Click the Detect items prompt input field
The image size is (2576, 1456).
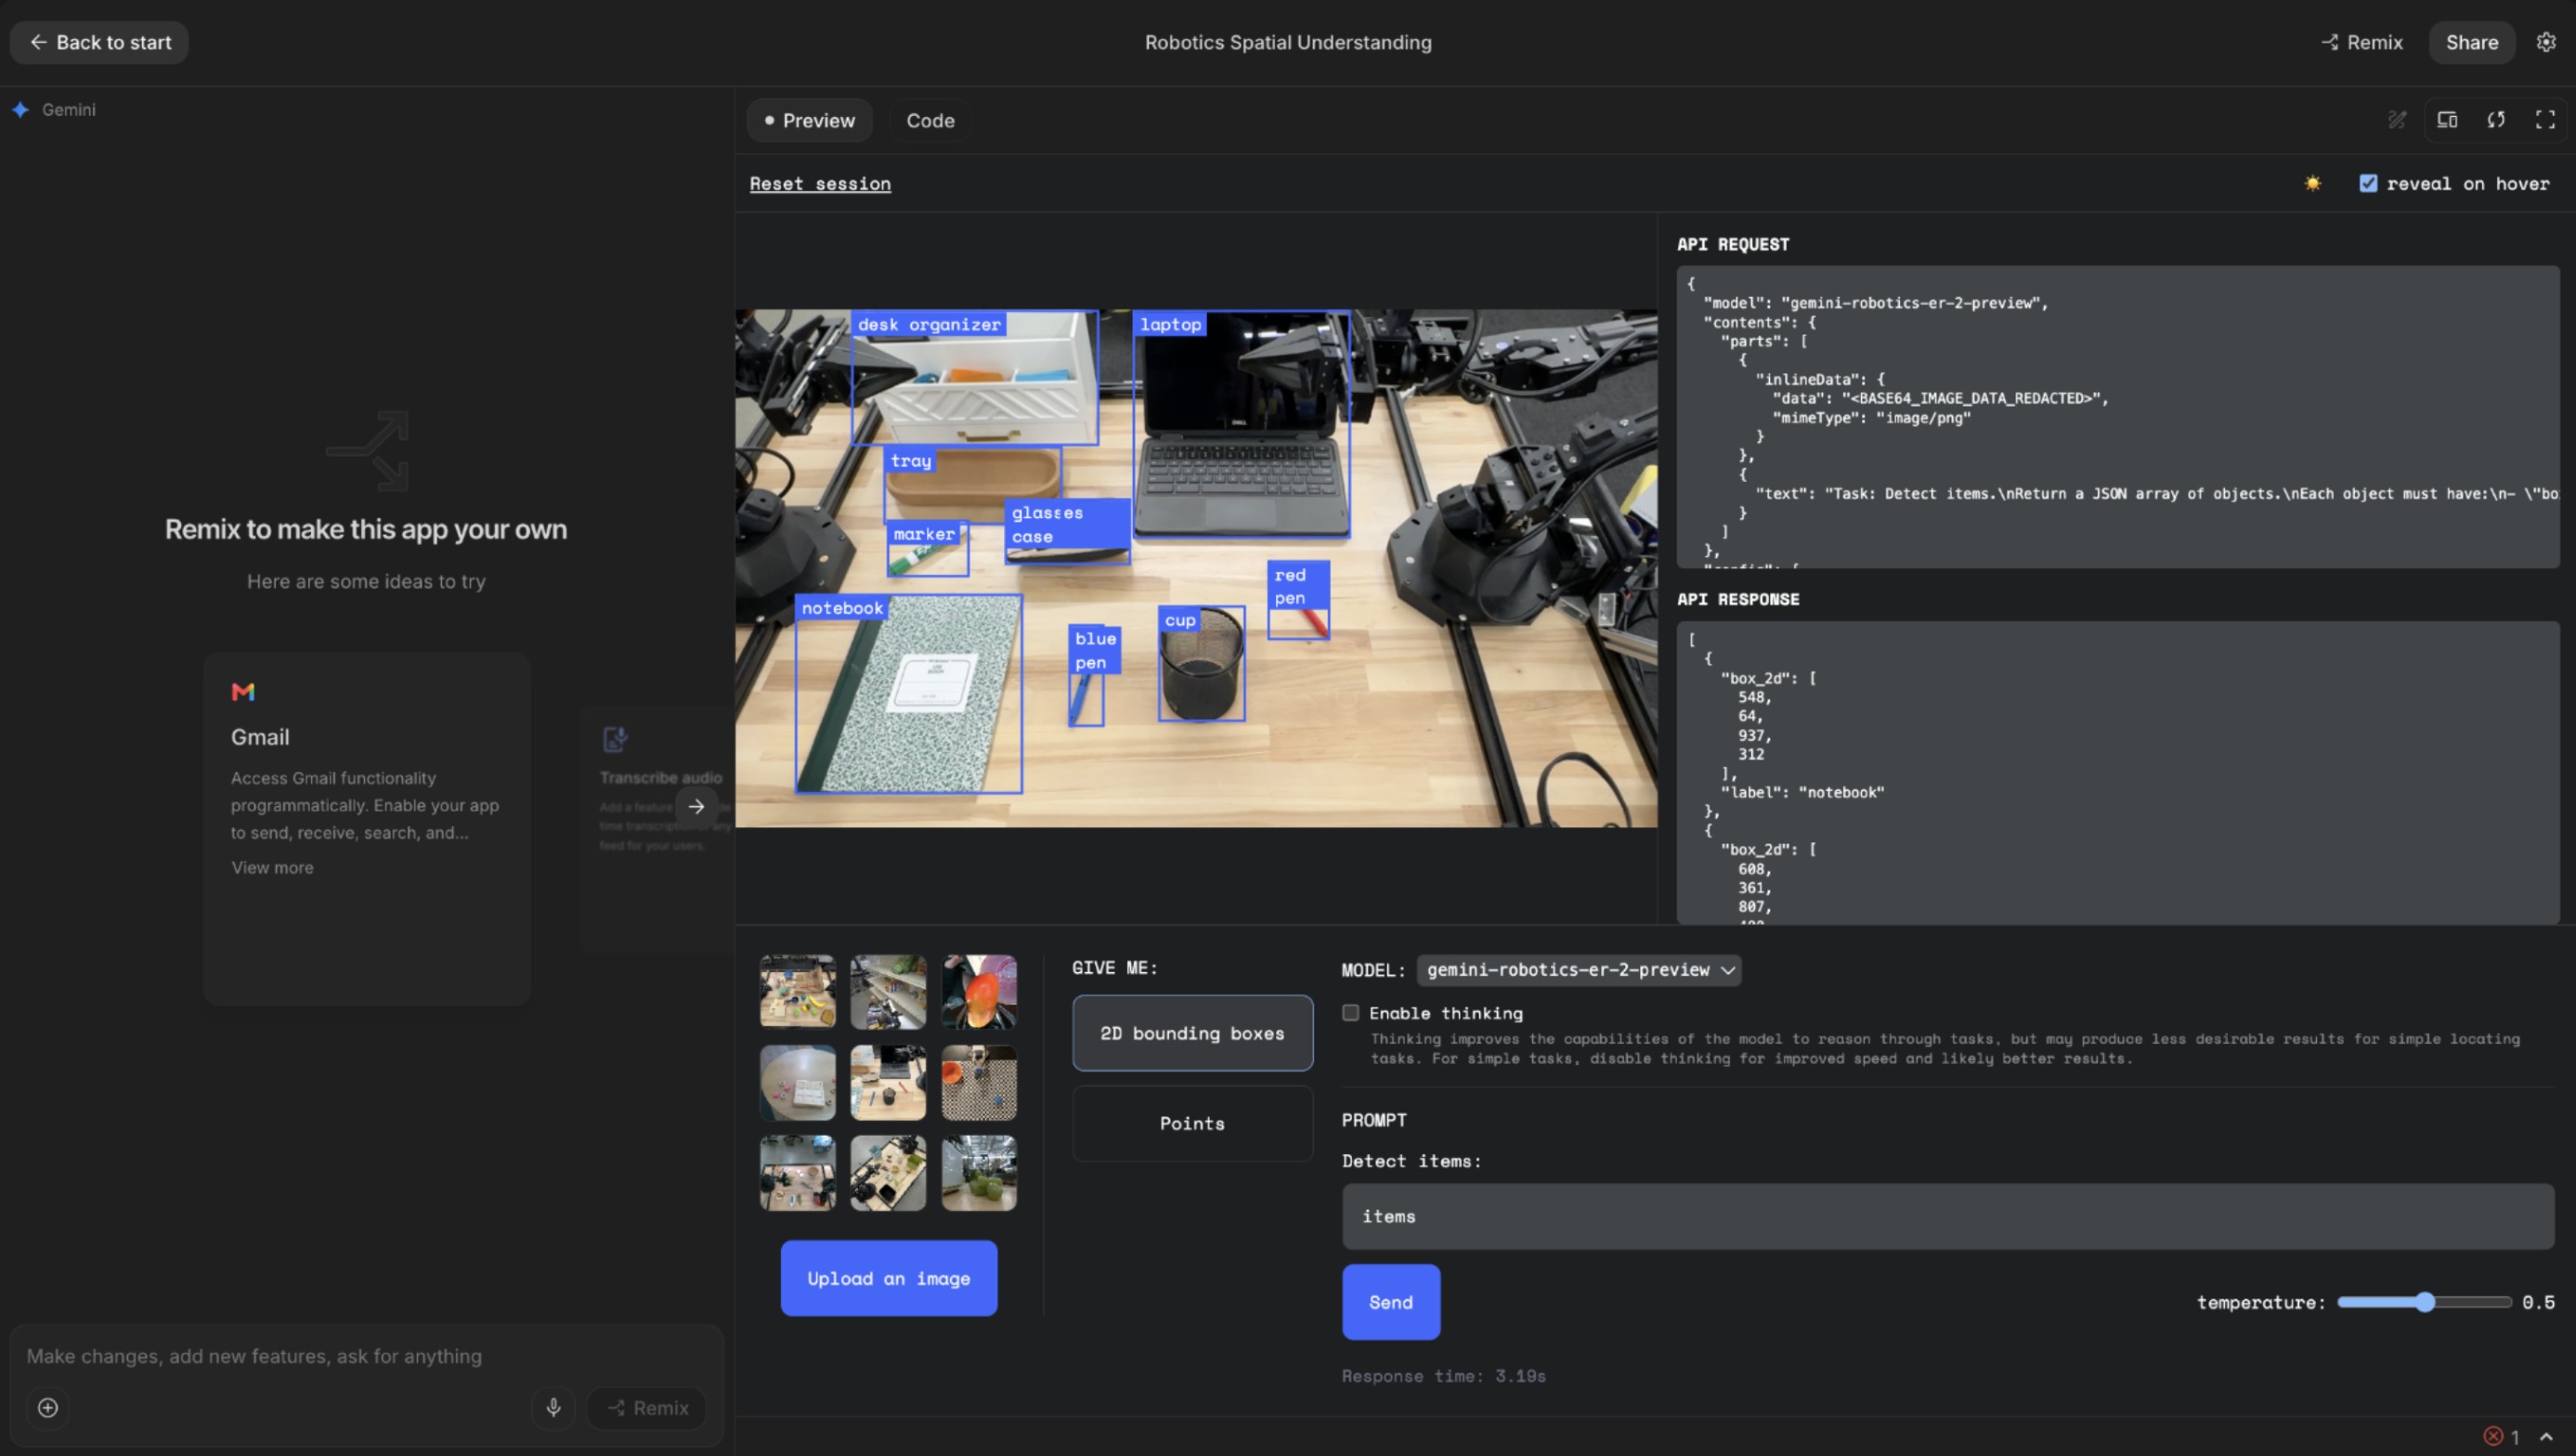[x=1947, y=1216]
